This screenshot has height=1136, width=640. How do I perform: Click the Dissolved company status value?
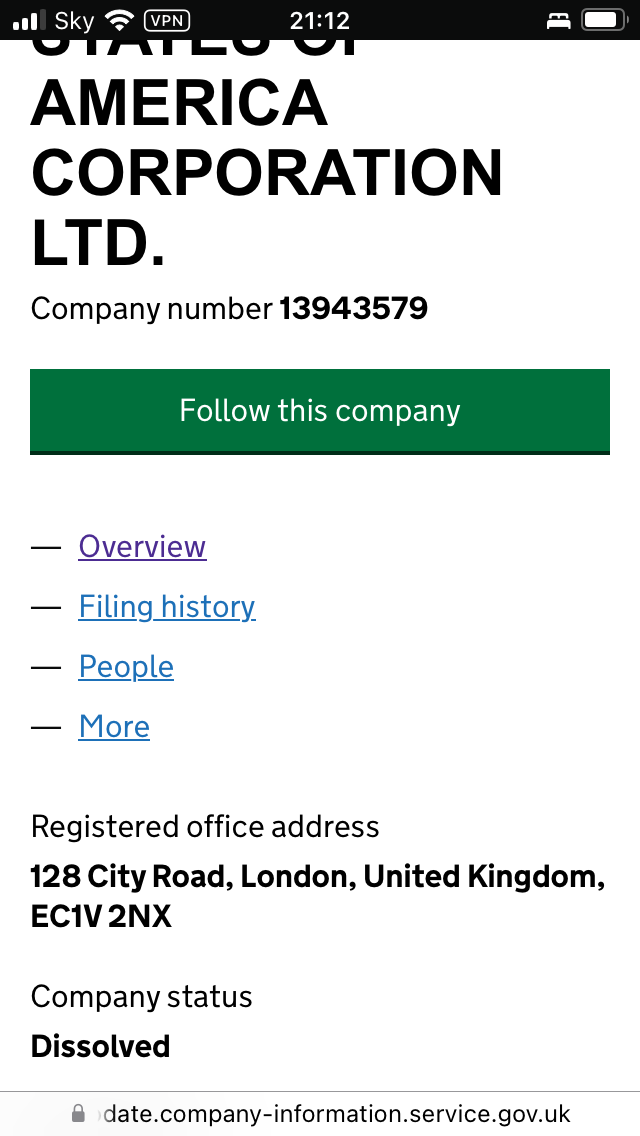tap(100, 1047)
